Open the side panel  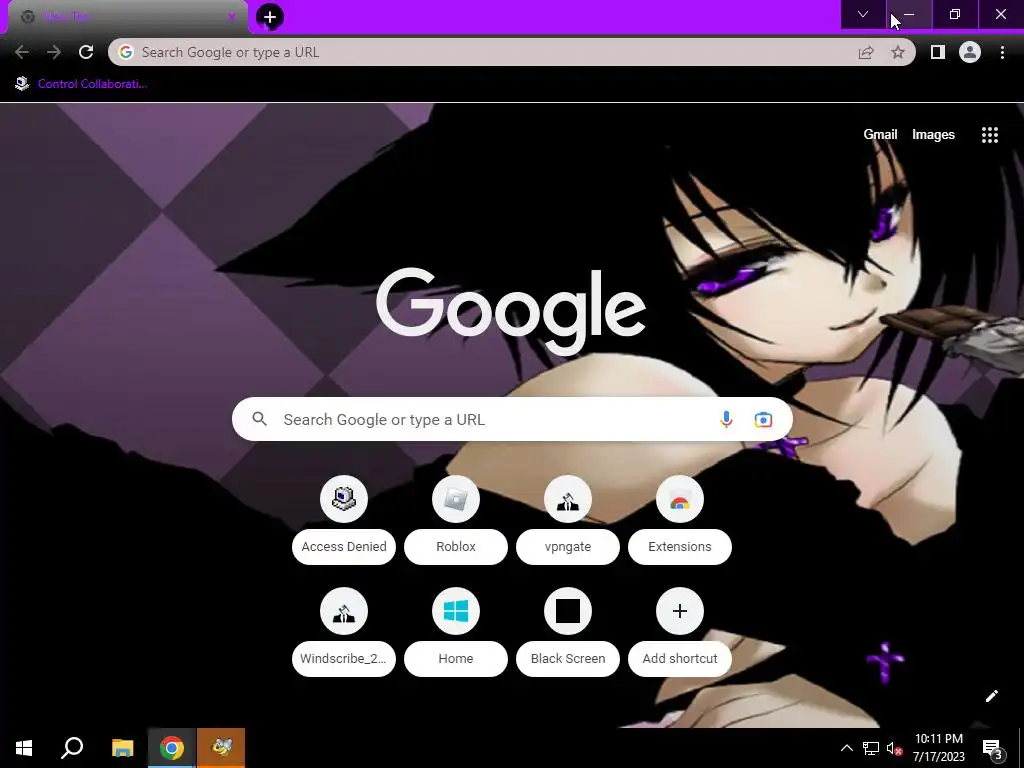pos(938,52)
